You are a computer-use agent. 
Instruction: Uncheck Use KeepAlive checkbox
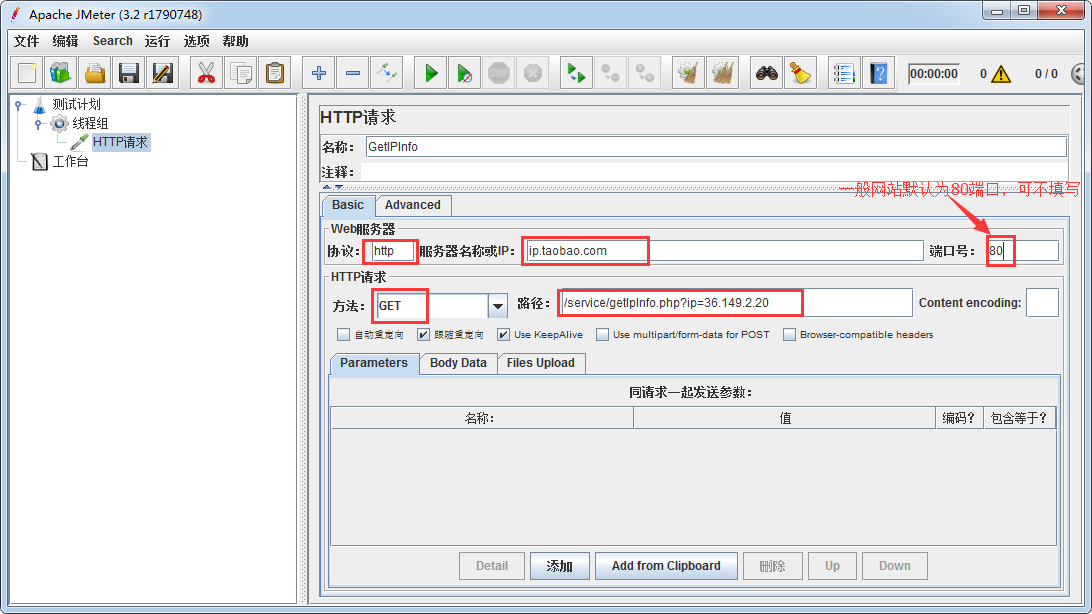[504, 335]
